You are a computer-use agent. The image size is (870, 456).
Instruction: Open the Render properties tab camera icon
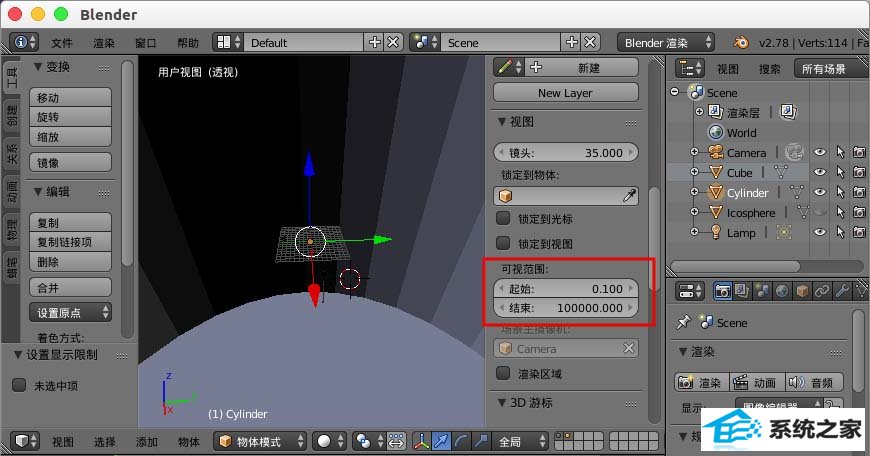click(x=722, y=291)
